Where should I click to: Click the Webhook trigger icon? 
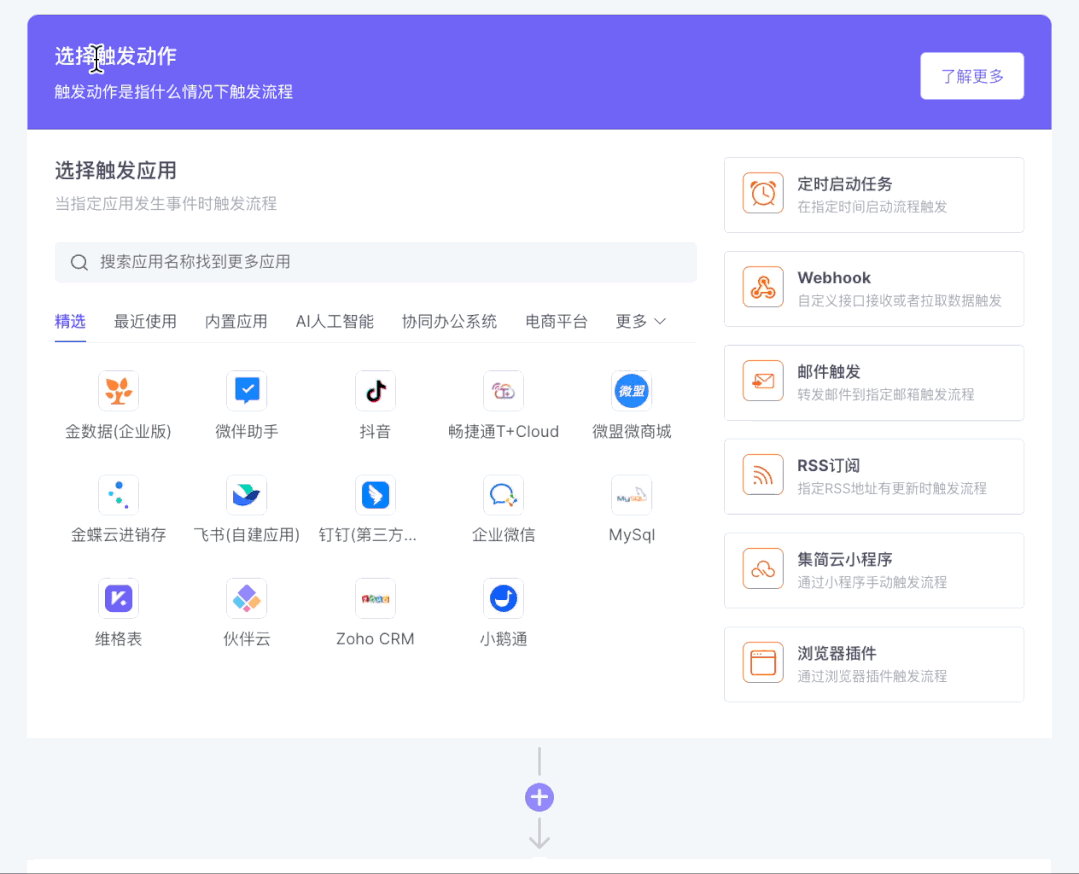click(763, 286)
